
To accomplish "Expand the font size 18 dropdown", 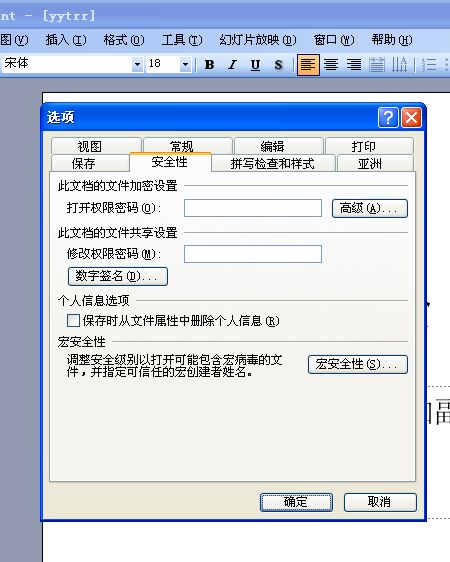I will 185,65.
